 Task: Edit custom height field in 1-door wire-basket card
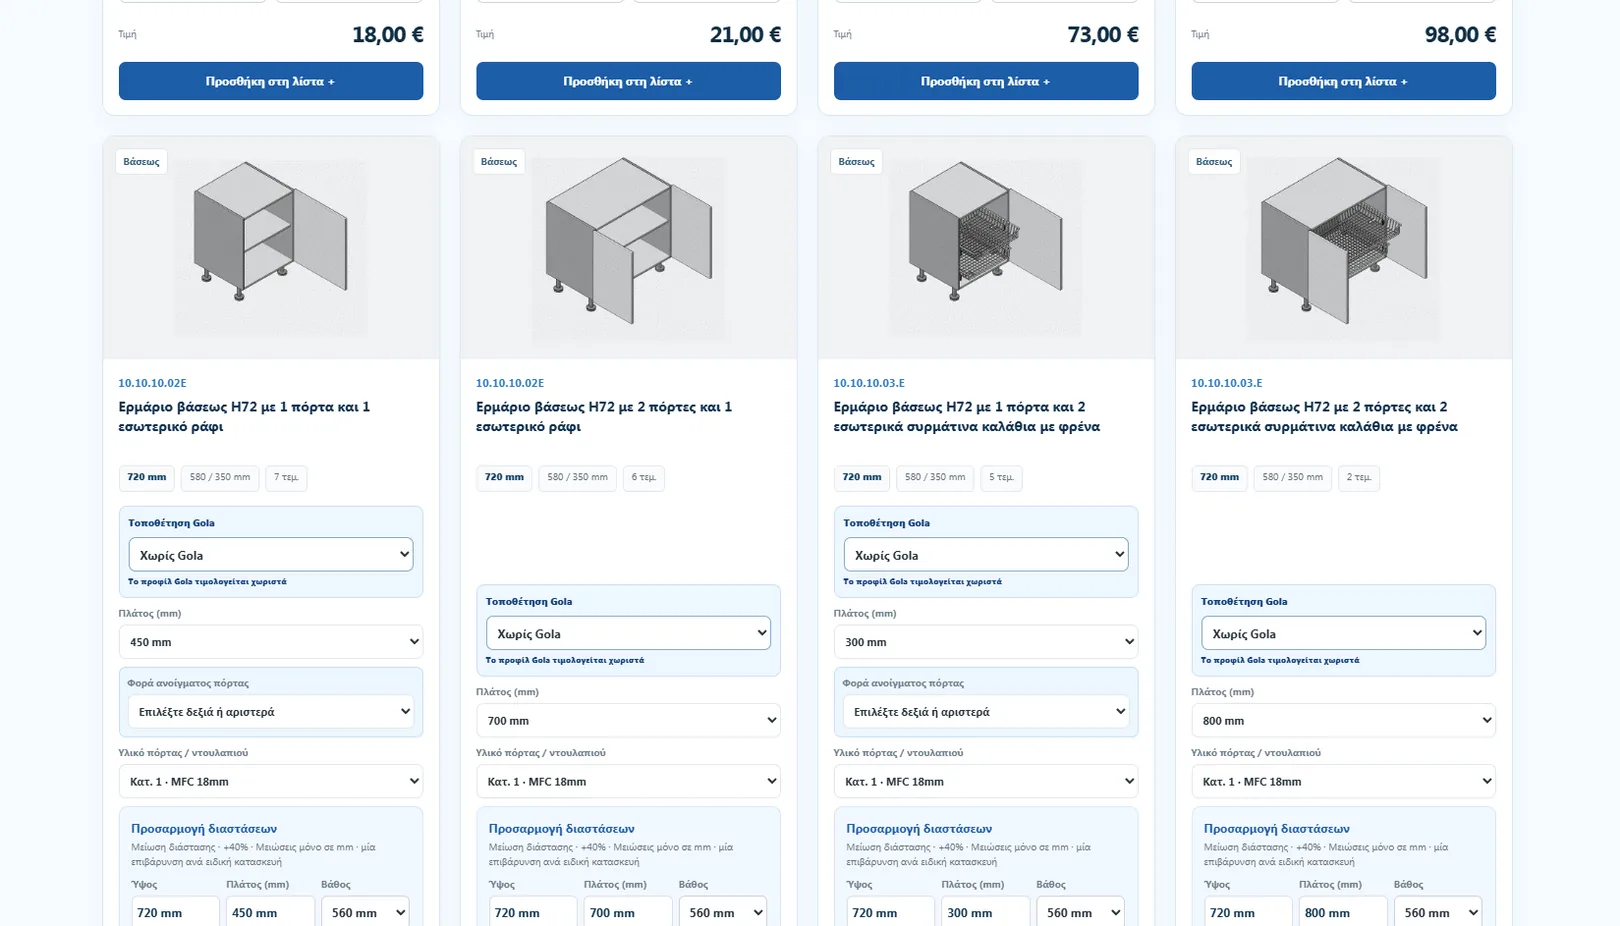(x=890, y=912)
